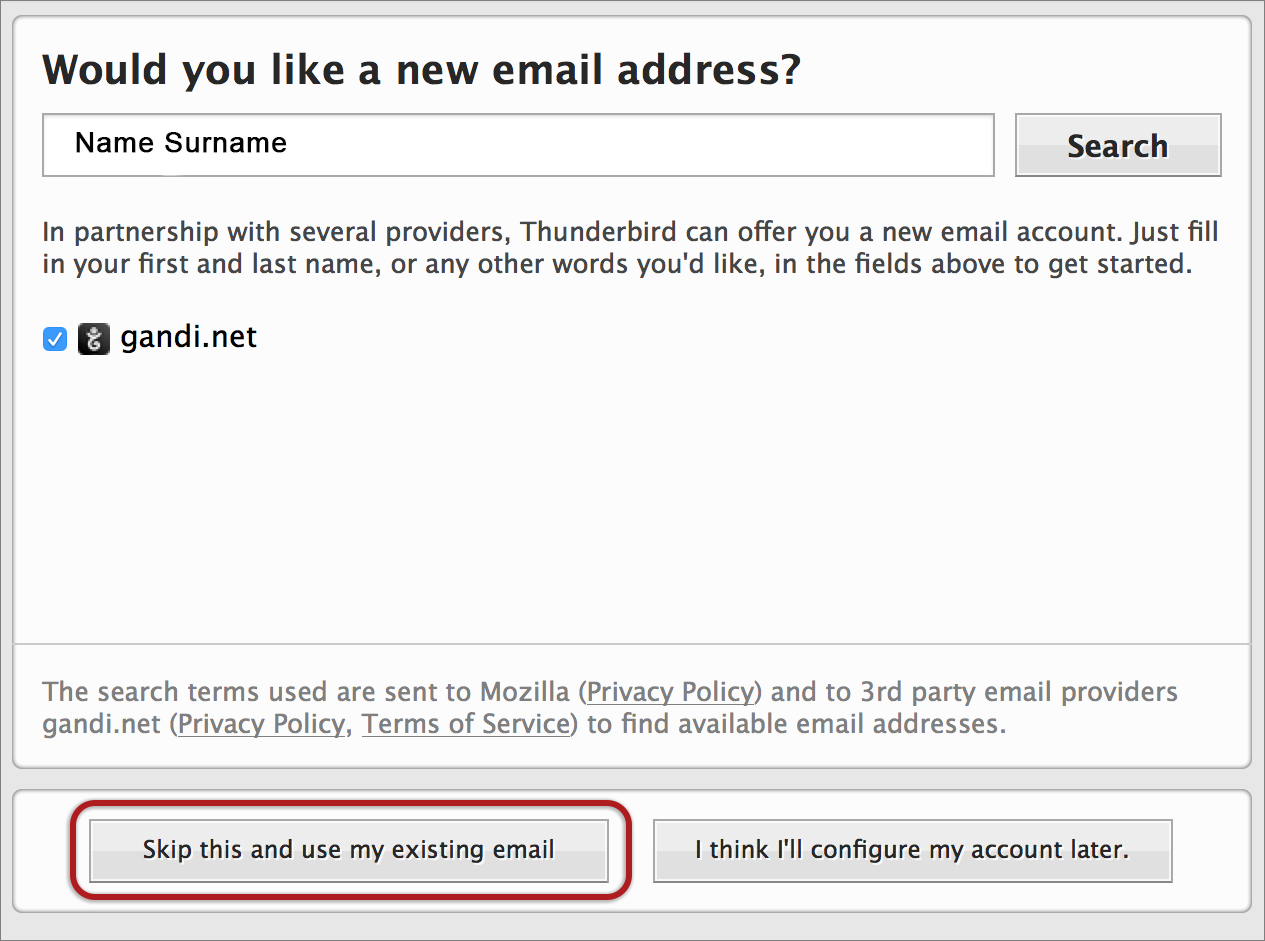Click the empty area below the gandi.net provider
This screenshot has width=1265, height=941.
coord(630,500)
